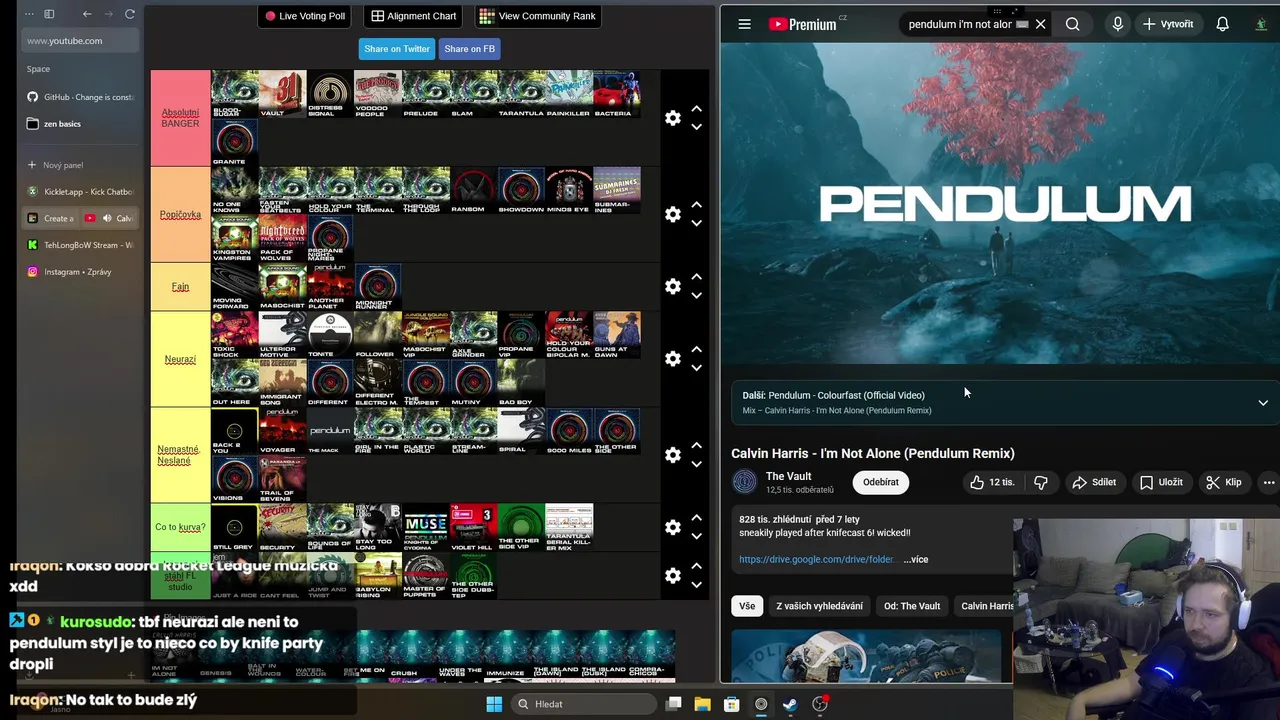
Task: Start YouTube voice search microphone
Action: pos(1118,24)
